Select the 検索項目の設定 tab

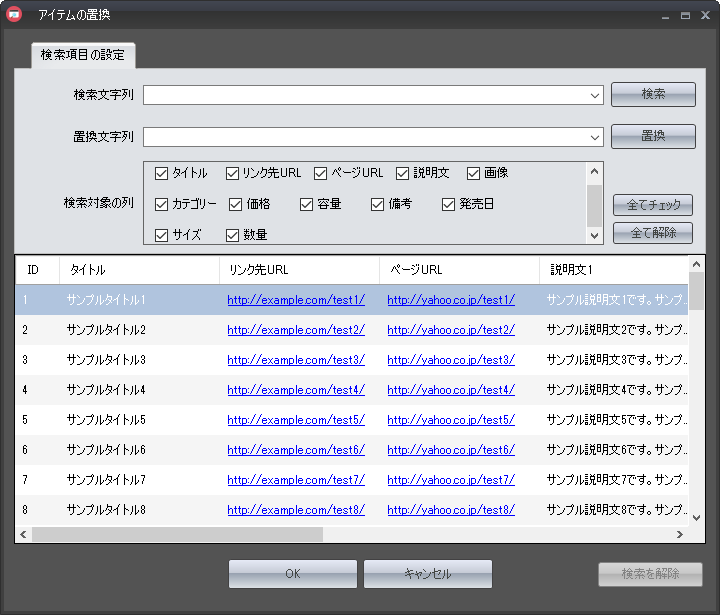pyautogui.click(x=83, y=55)
